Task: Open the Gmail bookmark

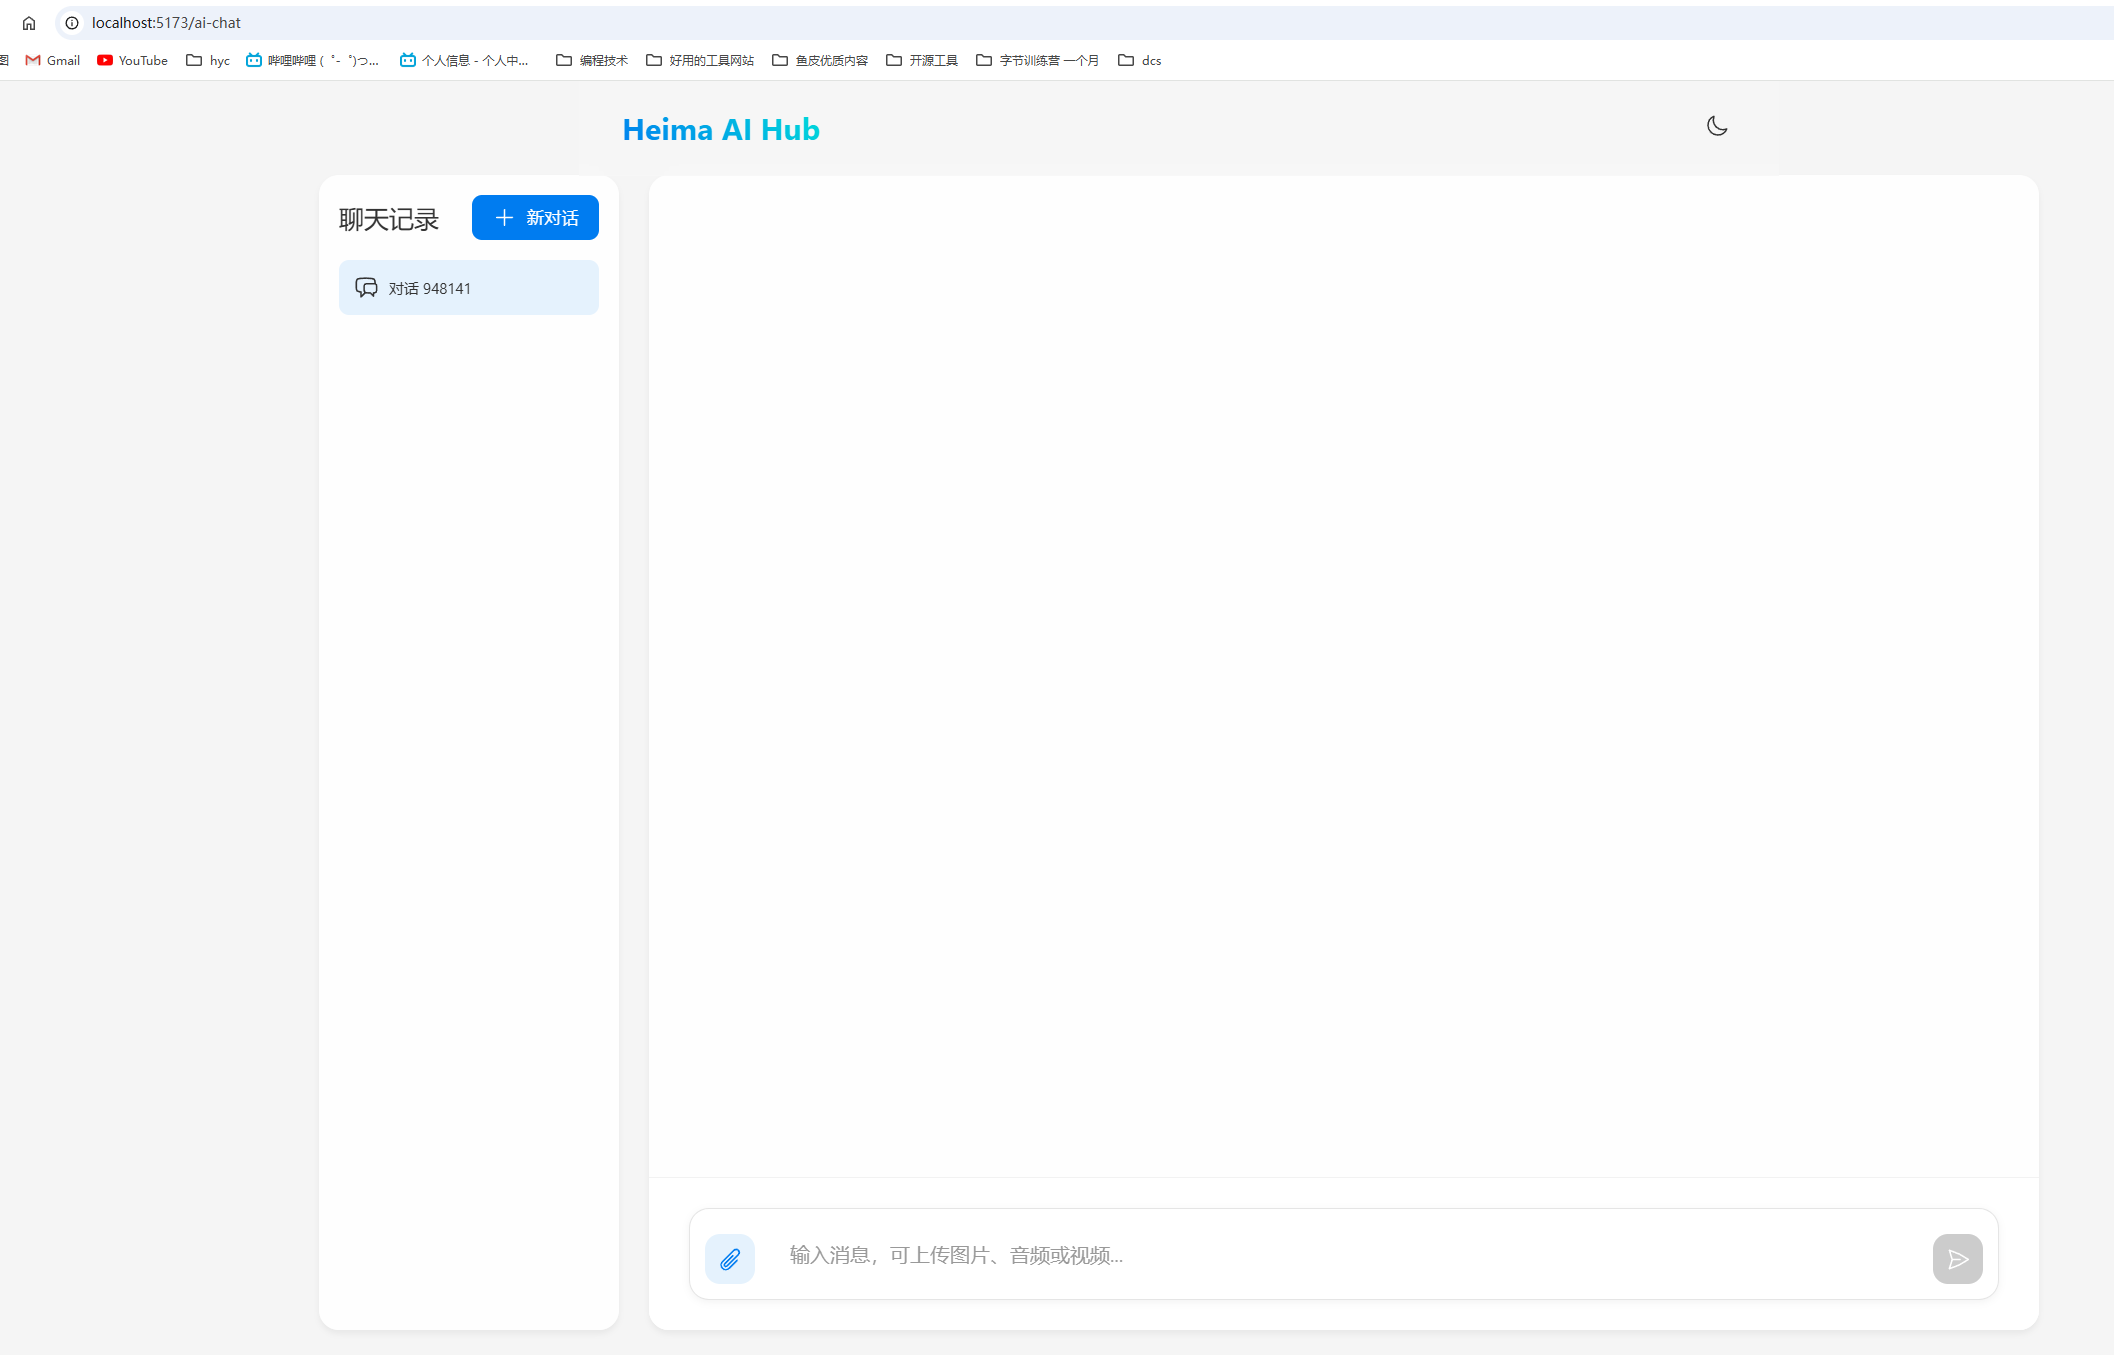Action: [53, 61]
